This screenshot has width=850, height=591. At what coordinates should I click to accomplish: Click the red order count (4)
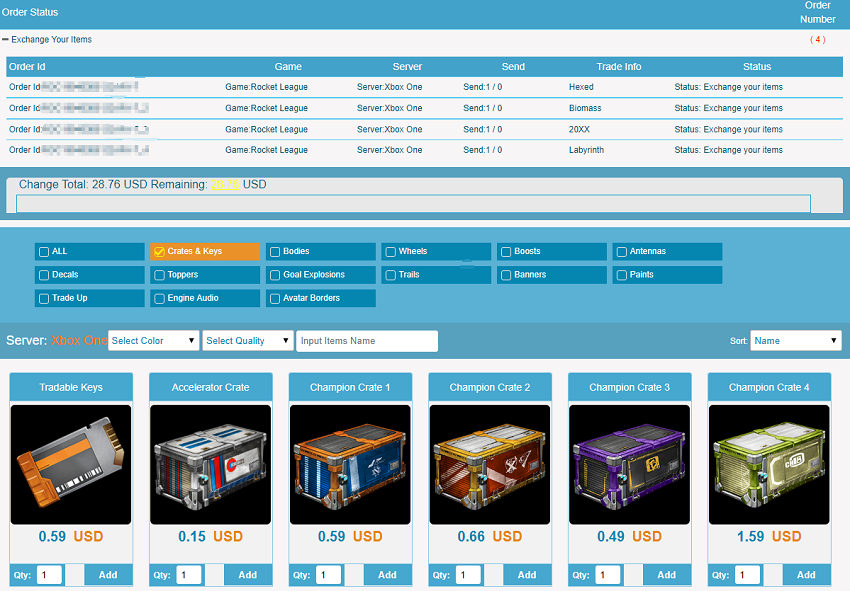(817, 40)
